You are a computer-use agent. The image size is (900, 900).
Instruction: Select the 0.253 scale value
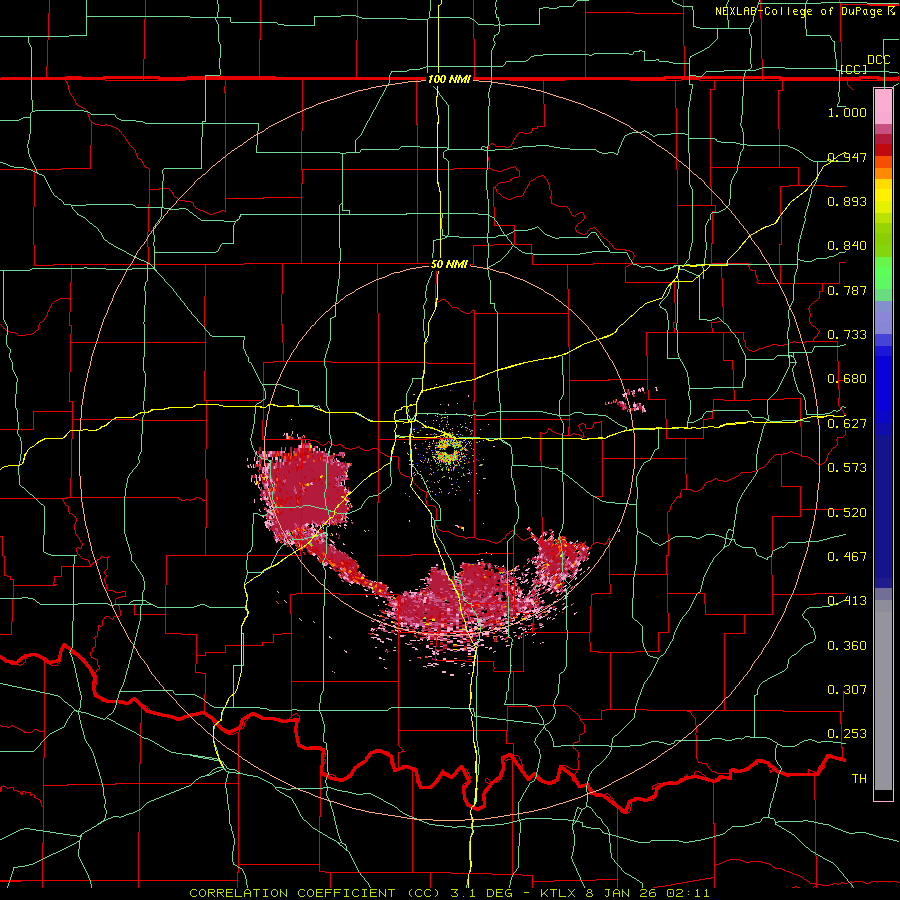pos(847,734)
